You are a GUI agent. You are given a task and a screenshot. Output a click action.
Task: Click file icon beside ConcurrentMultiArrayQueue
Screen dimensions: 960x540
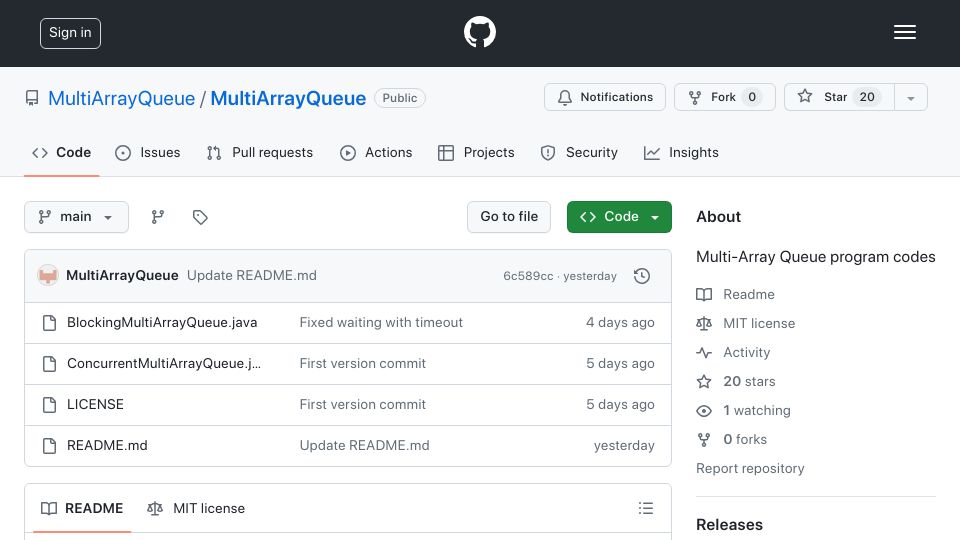(50, 364)
